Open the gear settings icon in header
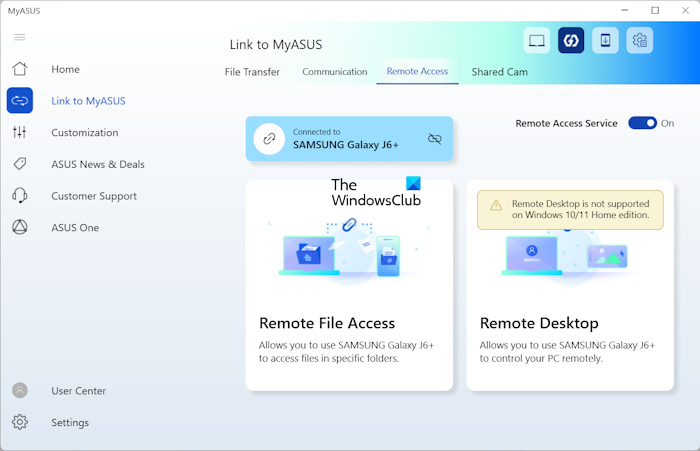 (639, 41)
